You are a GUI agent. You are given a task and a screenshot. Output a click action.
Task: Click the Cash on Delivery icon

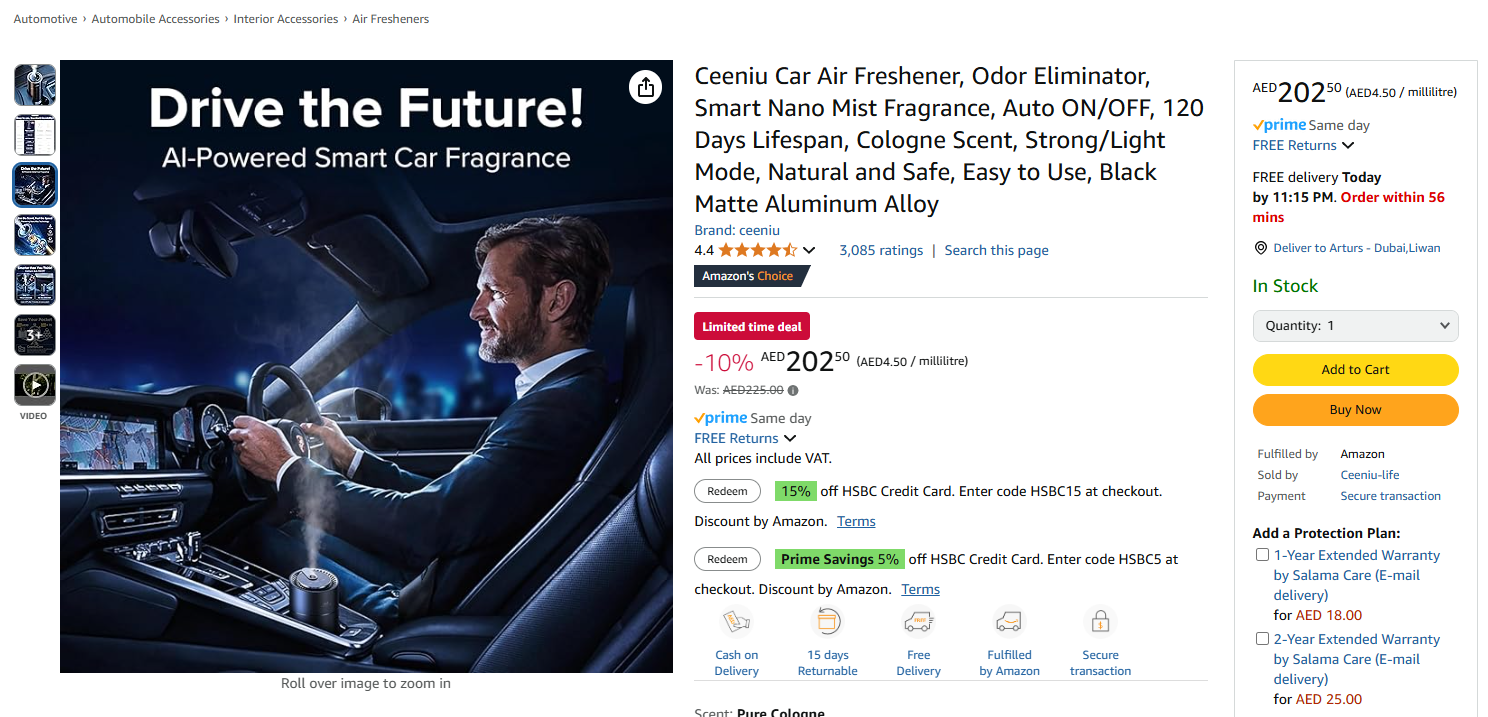pos(737,622)
